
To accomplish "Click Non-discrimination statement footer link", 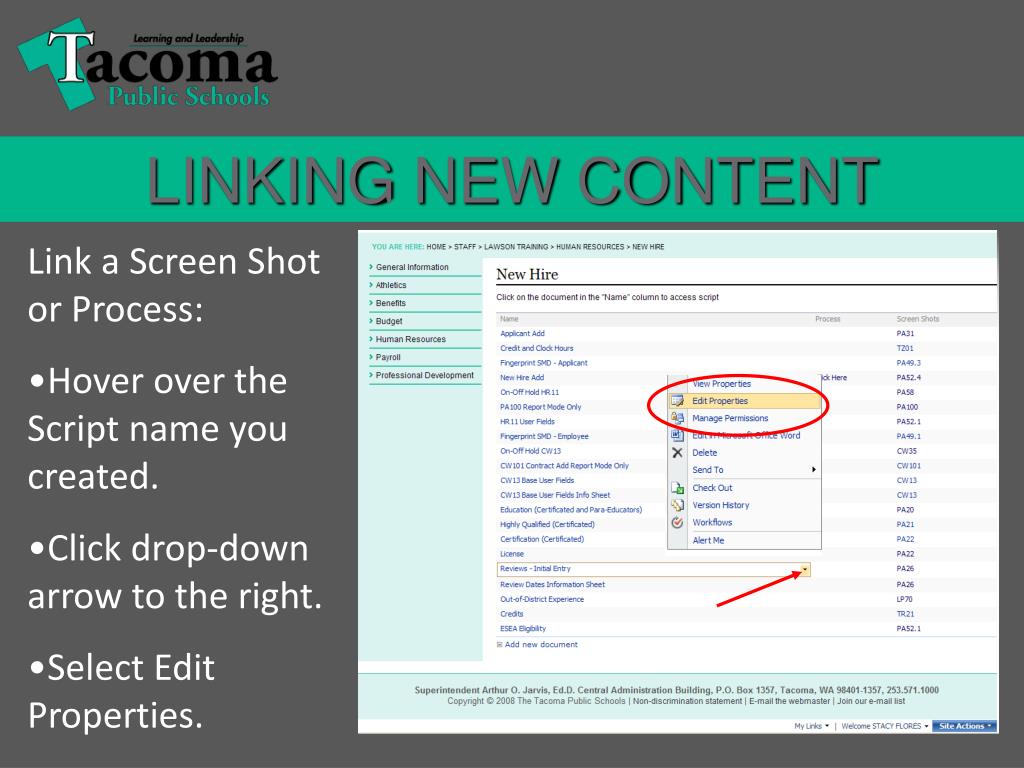I will [687, 701].
